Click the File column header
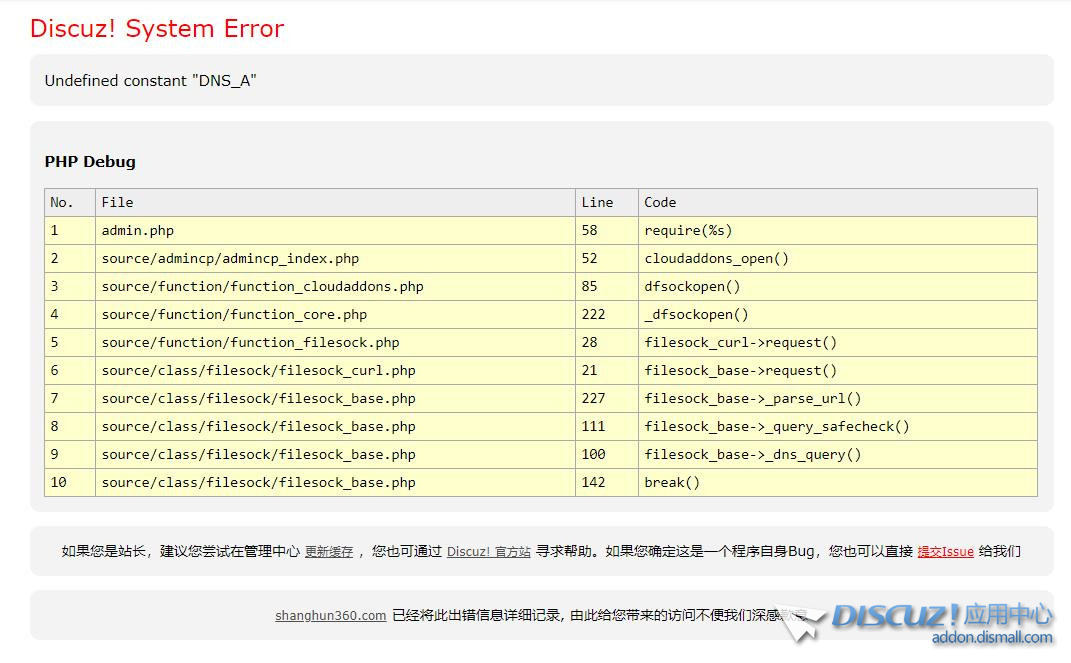1071x663 pixels. click(x=335, y=203)
